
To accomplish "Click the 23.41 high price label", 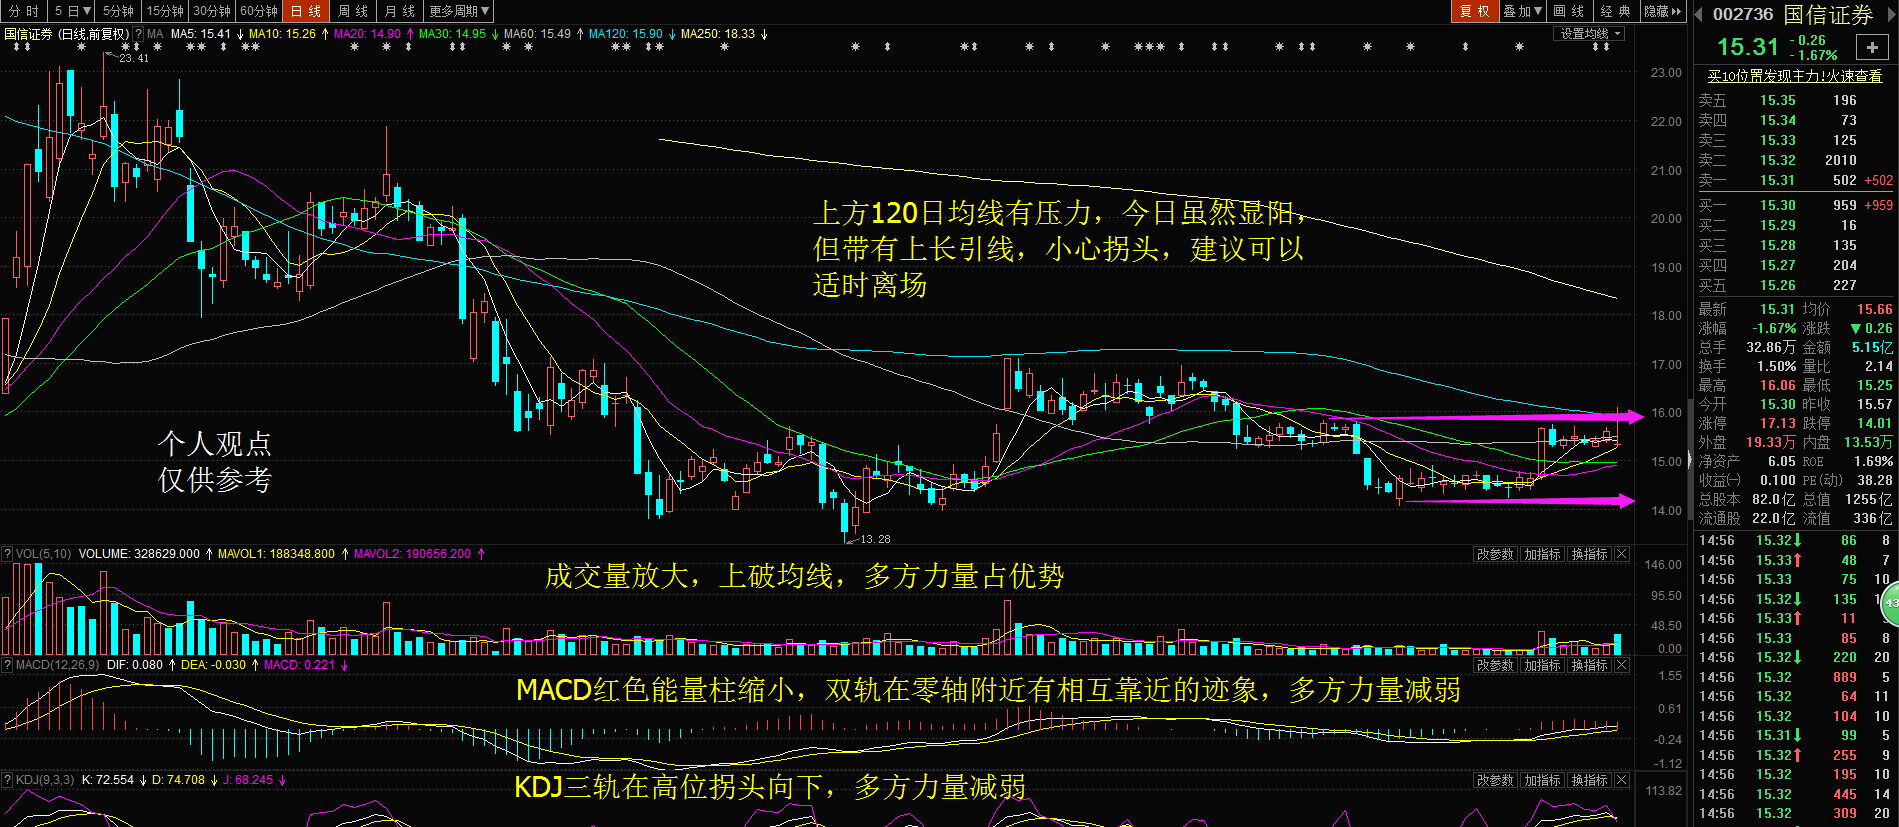I will coord(133,58).
